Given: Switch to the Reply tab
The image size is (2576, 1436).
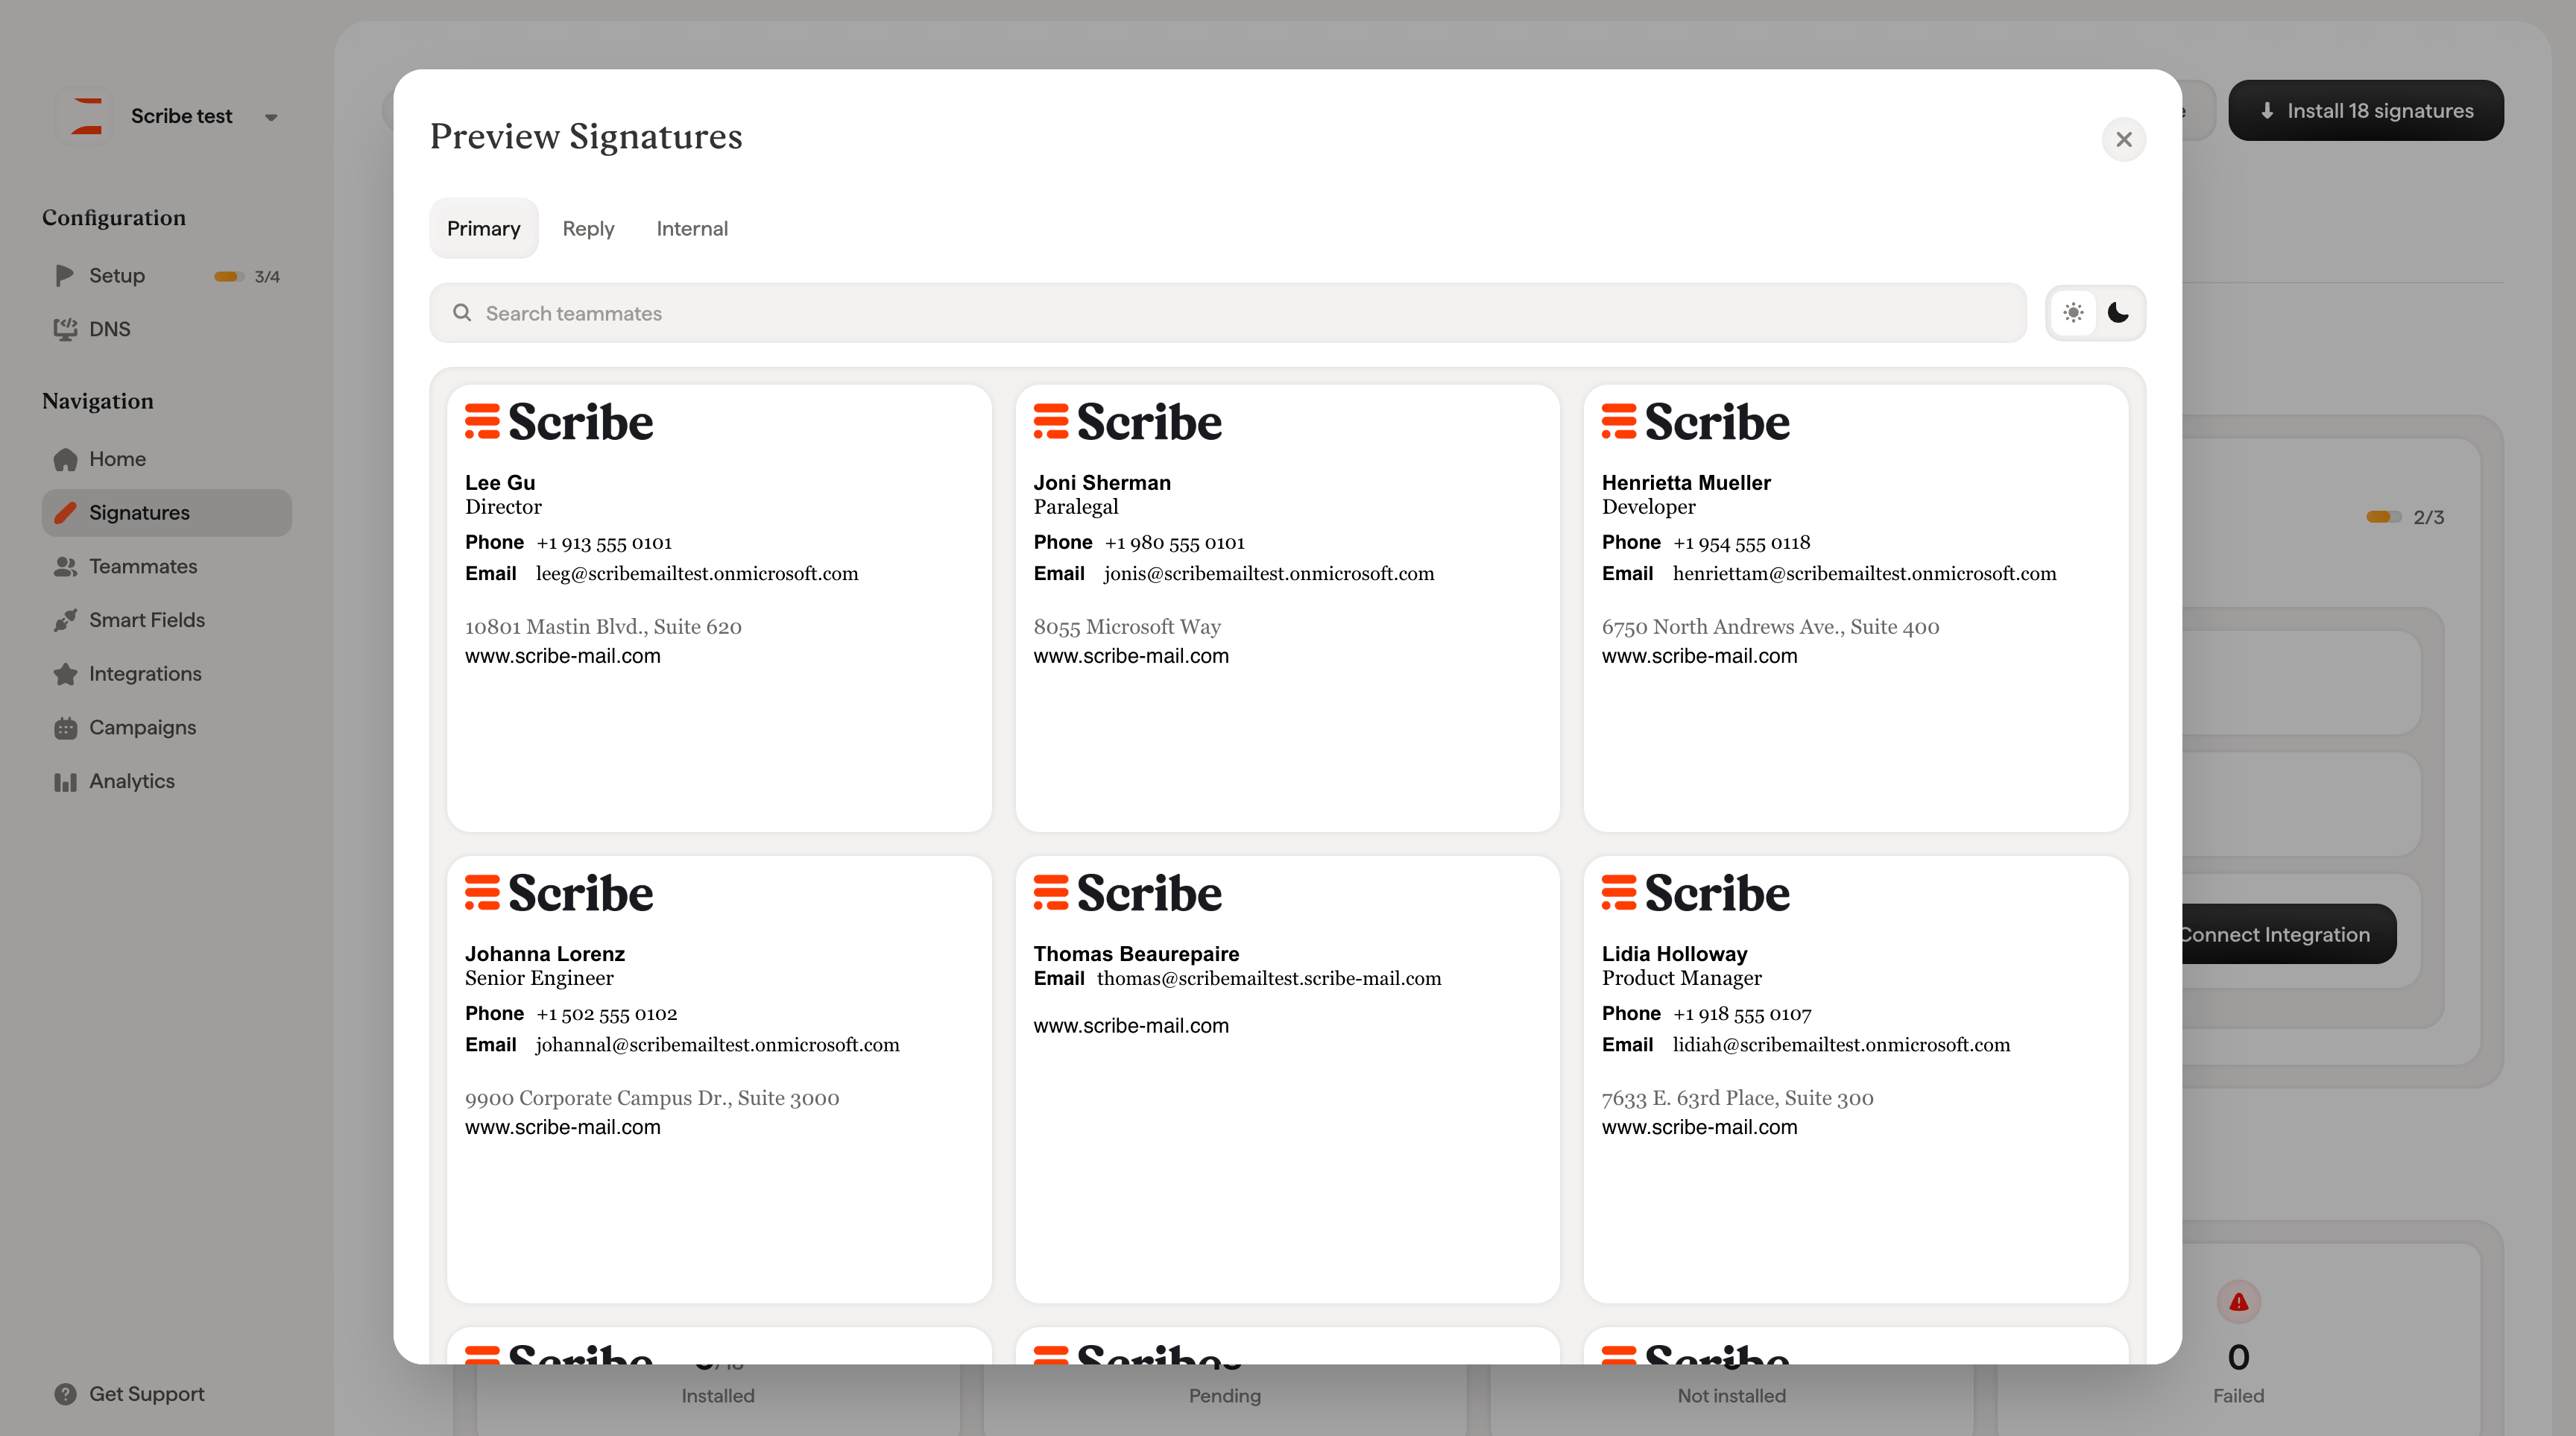Looking at the screenshot, I should point(588,228).
